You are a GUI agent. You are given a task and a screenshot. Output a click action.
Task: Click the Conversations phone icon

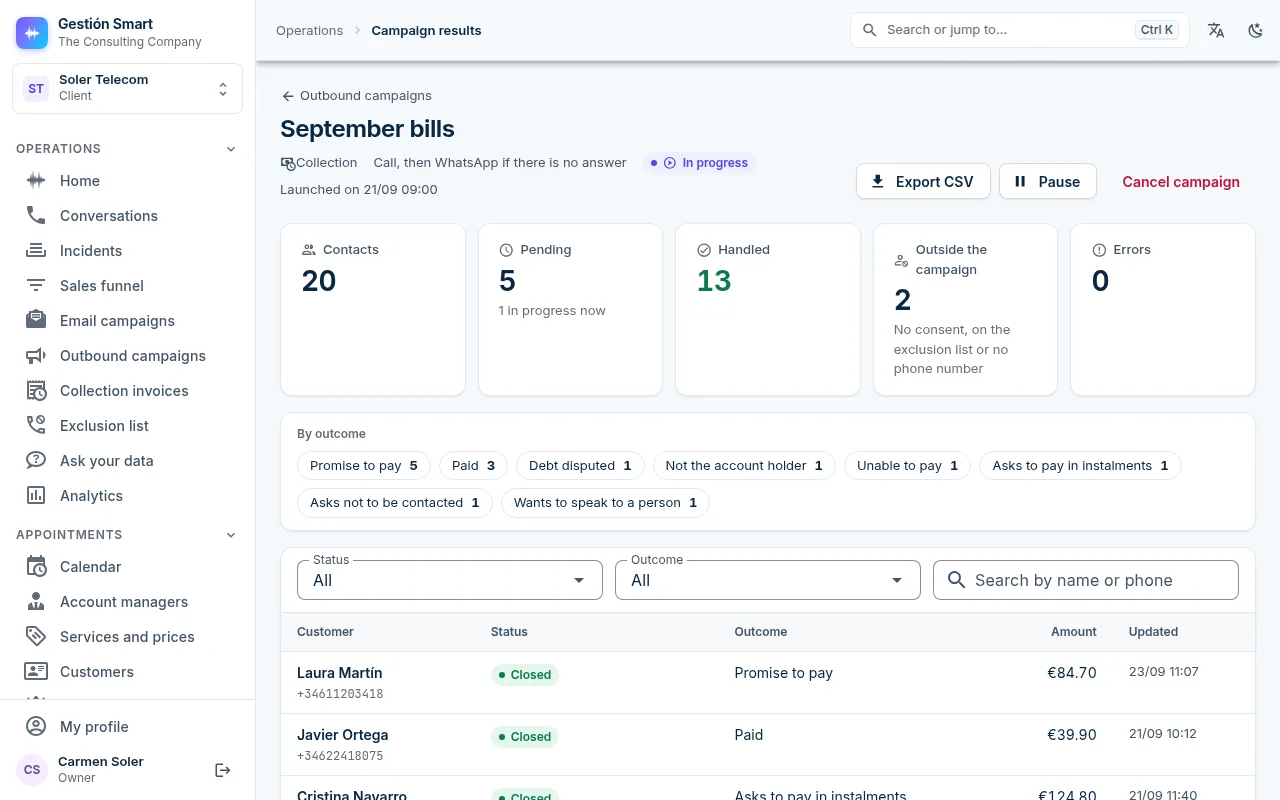tap(36, 216)
